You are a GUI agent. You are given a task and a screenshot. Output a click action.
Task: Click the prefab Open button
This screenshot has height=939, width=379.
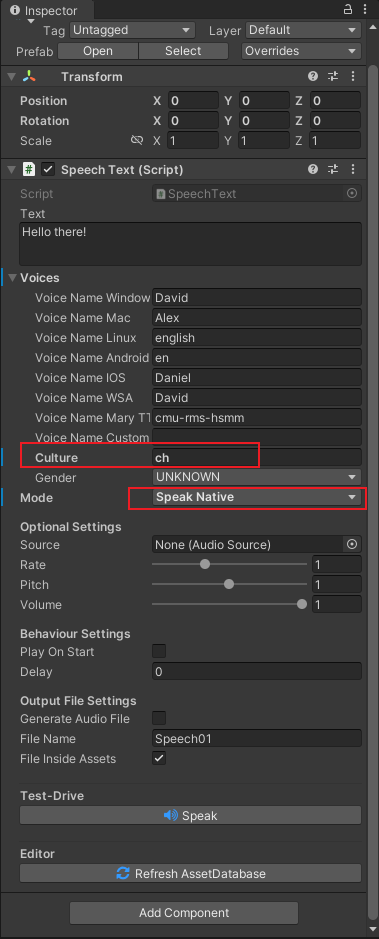[x=98, y=51]
